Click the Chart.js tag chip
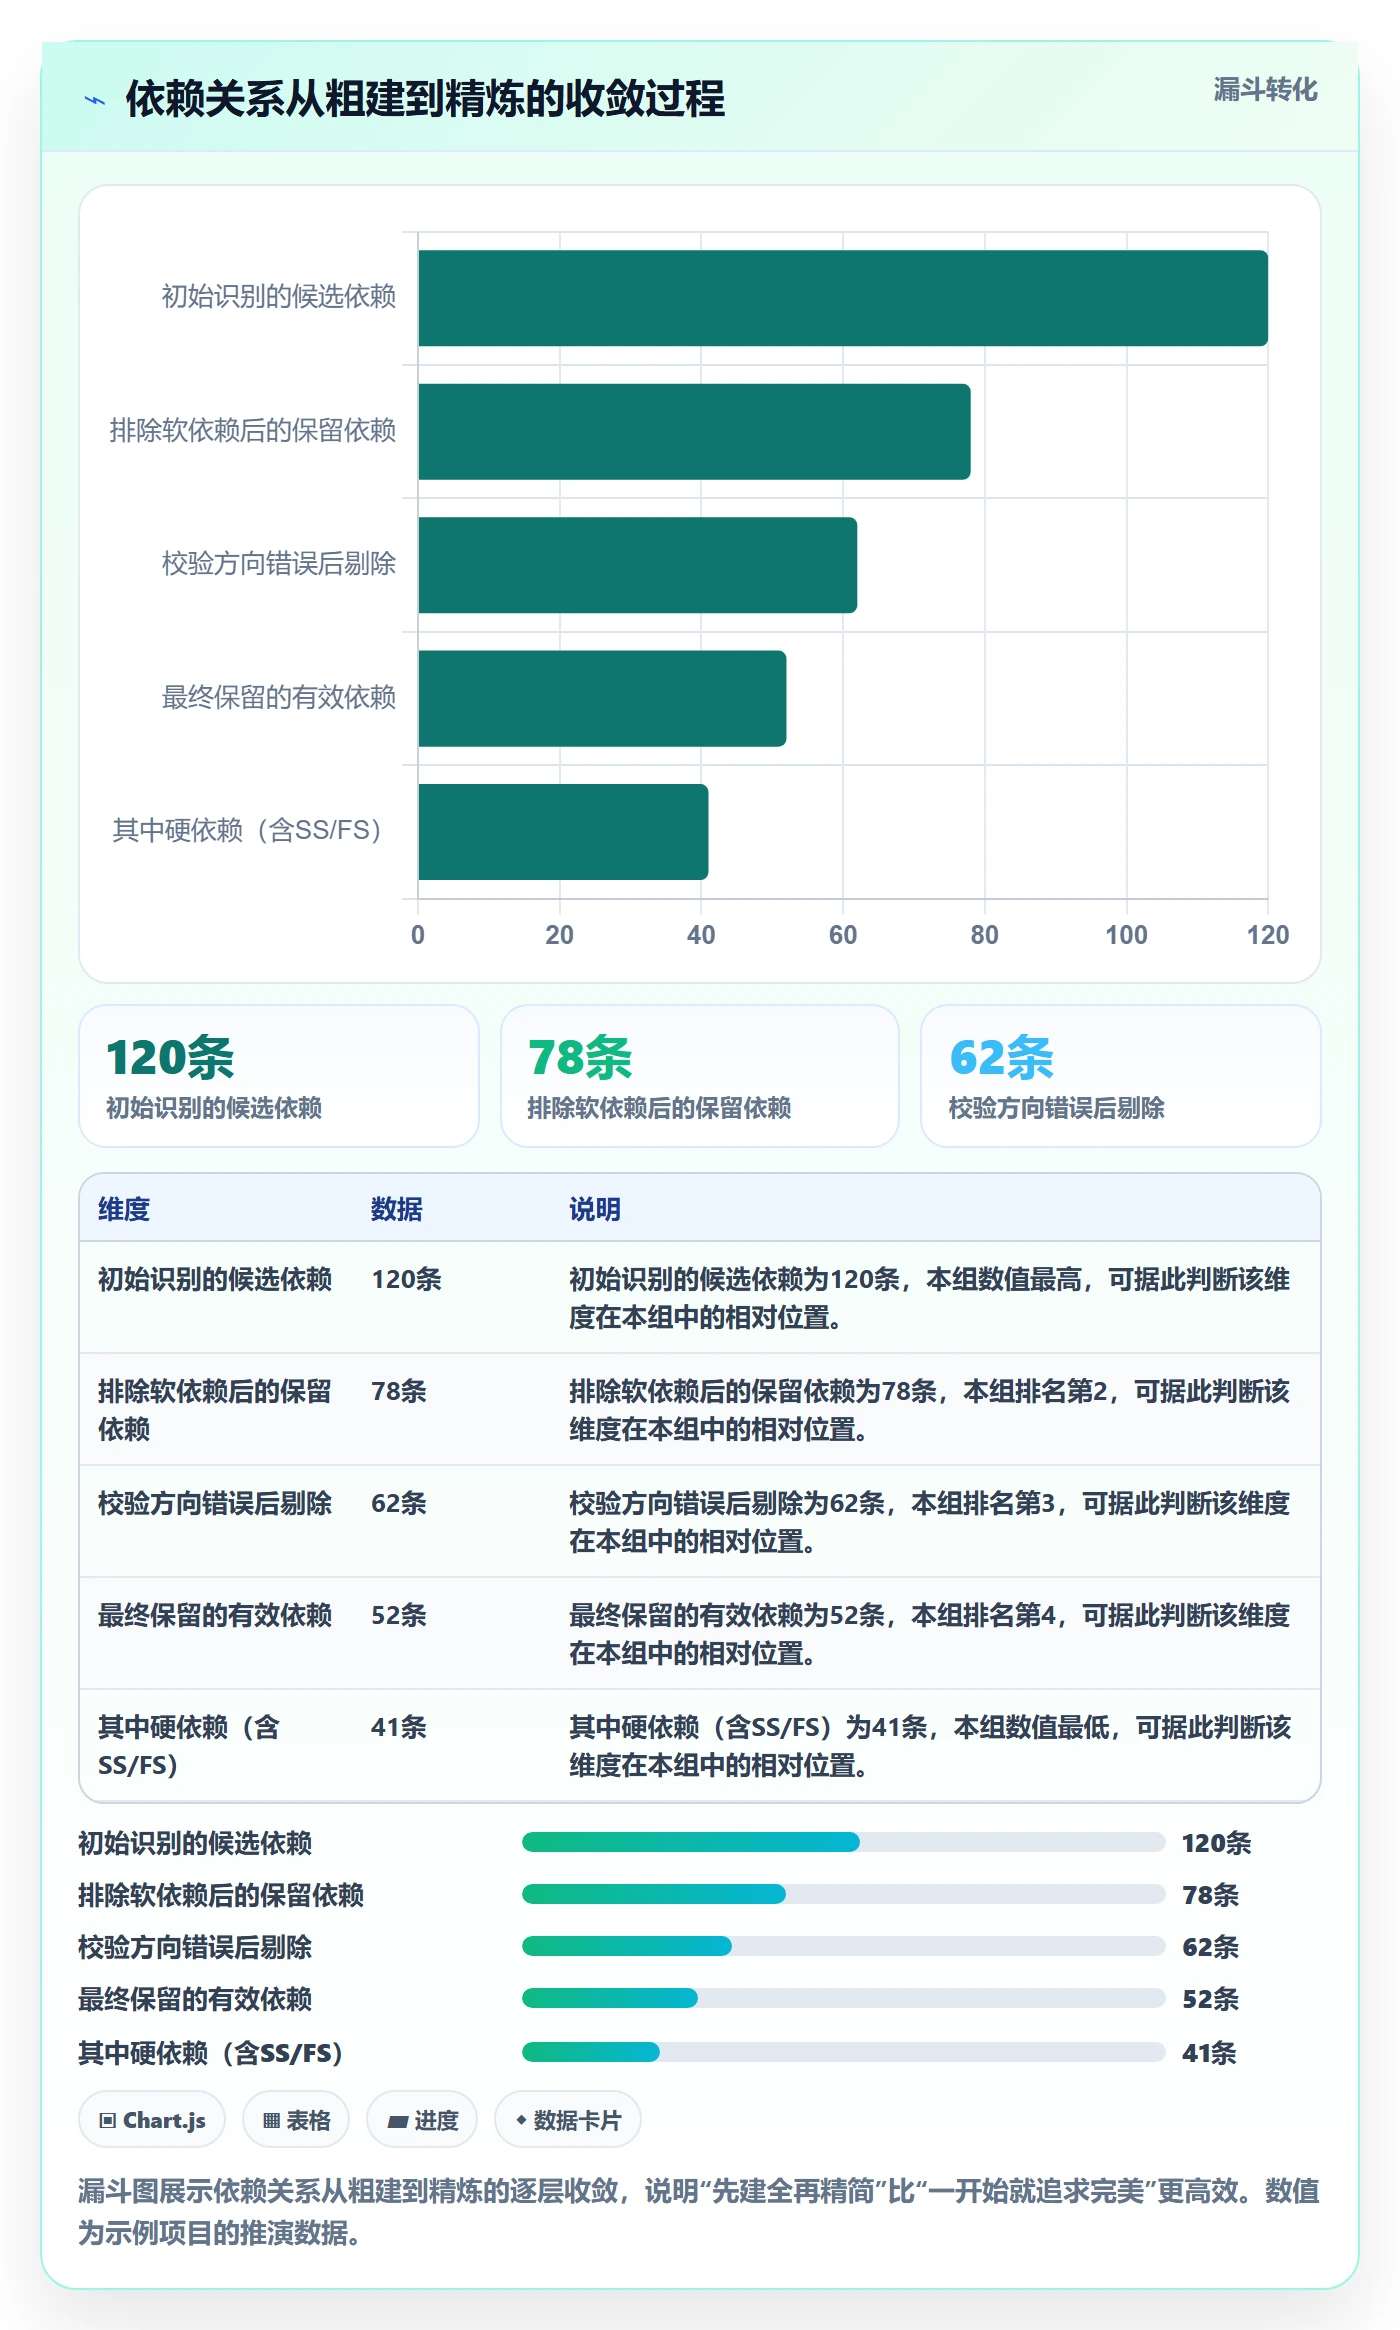This screenshot has width=1400, height=2330. coord(152,2119)
